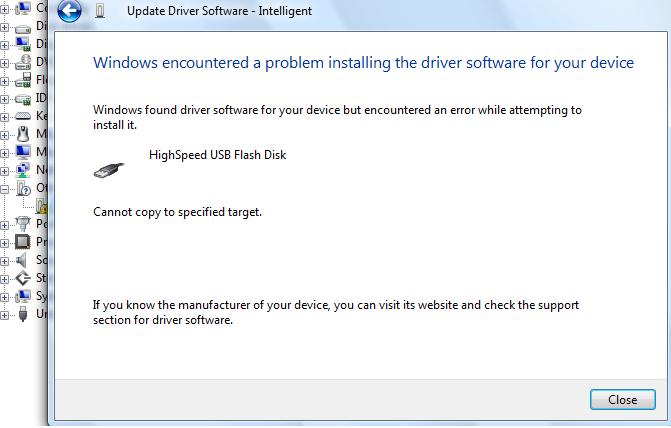Select the Computer category icon in device tree
671x428 pixels.
[x=23, y=9]
